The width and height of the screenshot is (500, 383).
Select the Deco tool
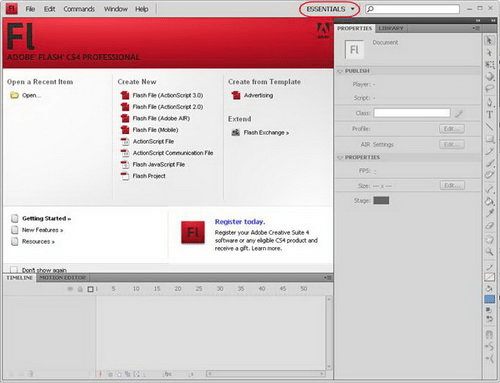click(x=489, y=175)
